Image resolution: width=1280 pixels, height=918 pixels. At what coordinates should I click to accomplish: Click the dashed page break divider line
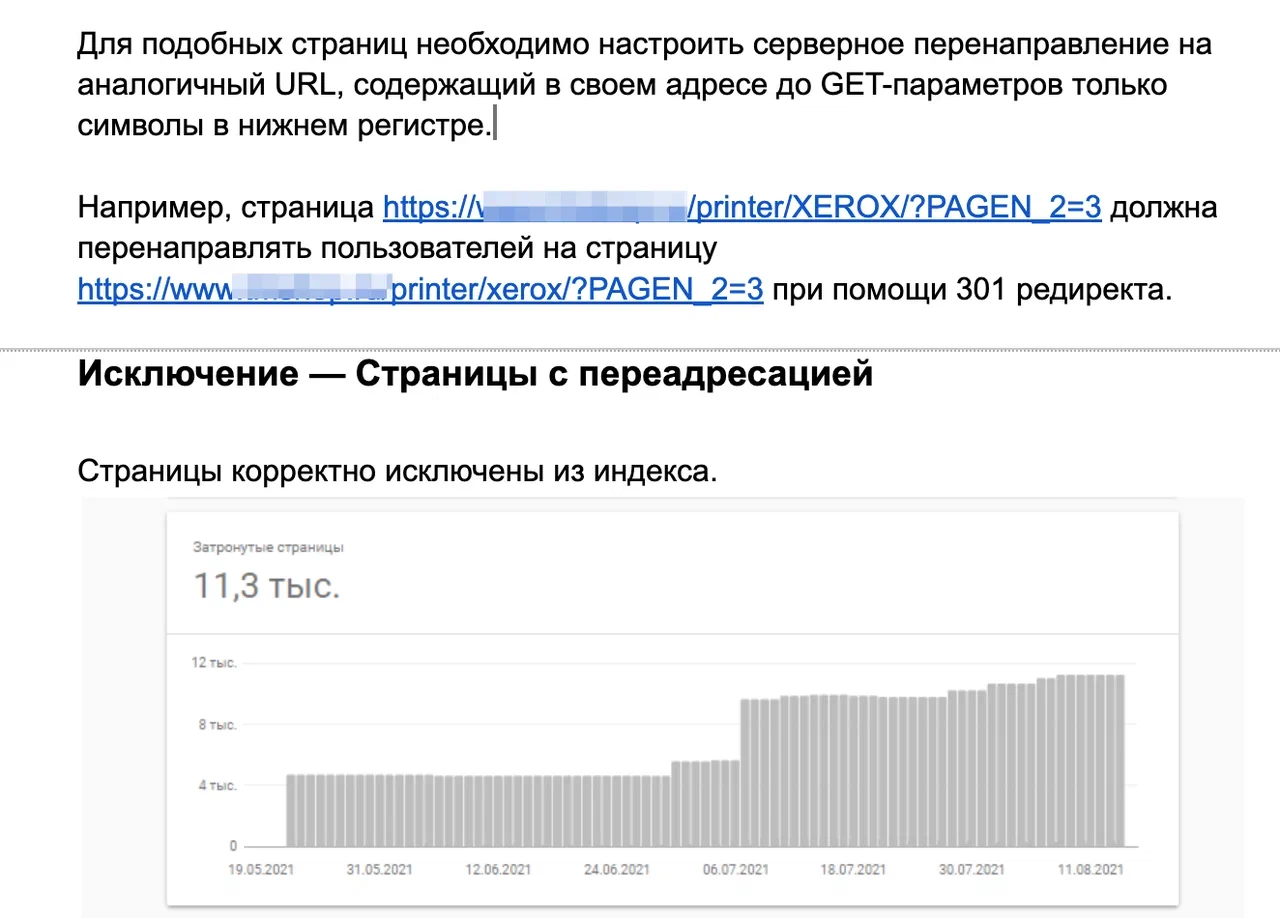click(x=640, y=349)
